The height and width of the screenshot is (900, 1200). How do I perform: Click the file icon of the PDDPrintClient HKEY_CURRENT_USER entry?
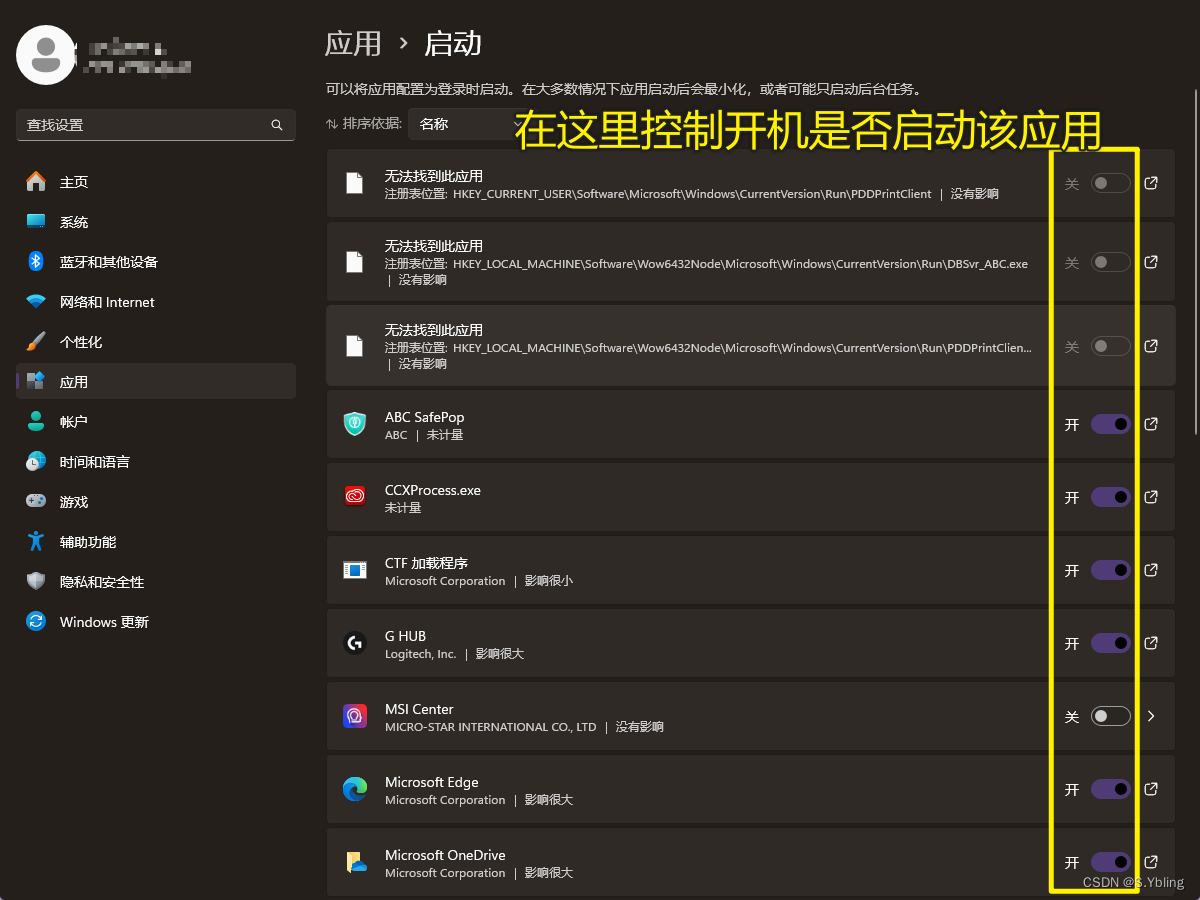(354, 183)
